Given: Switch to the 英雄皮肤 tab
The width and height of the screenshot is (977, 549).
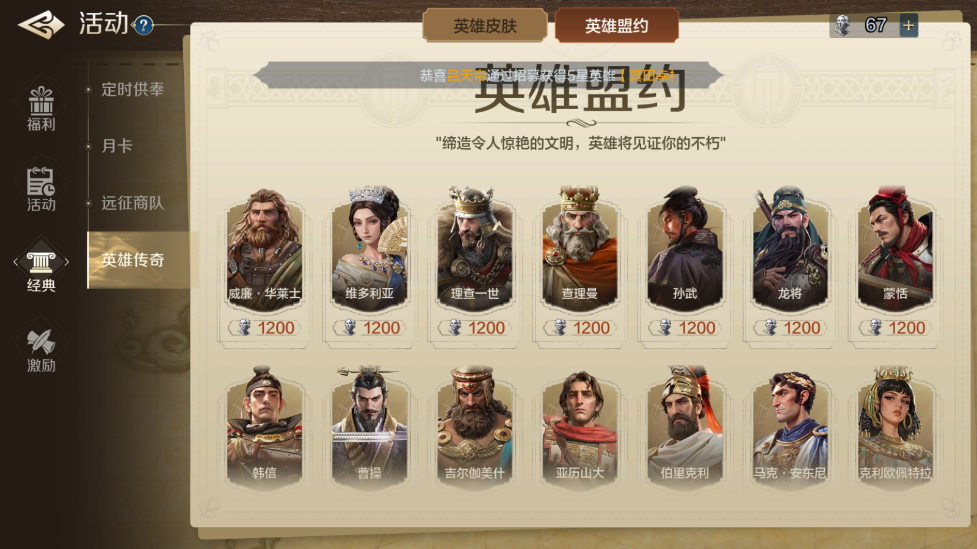Looking at the screenshot, I should click(485, 26).
